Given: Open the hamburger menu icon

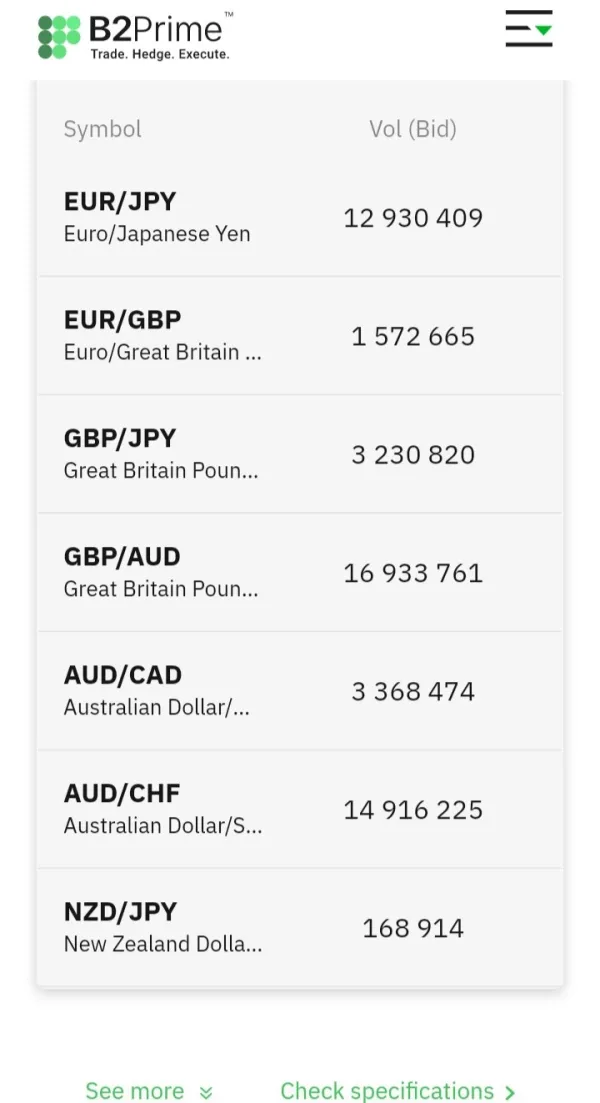Looking at the screenshot, I should pyautogui.click(x=528, y=29).
